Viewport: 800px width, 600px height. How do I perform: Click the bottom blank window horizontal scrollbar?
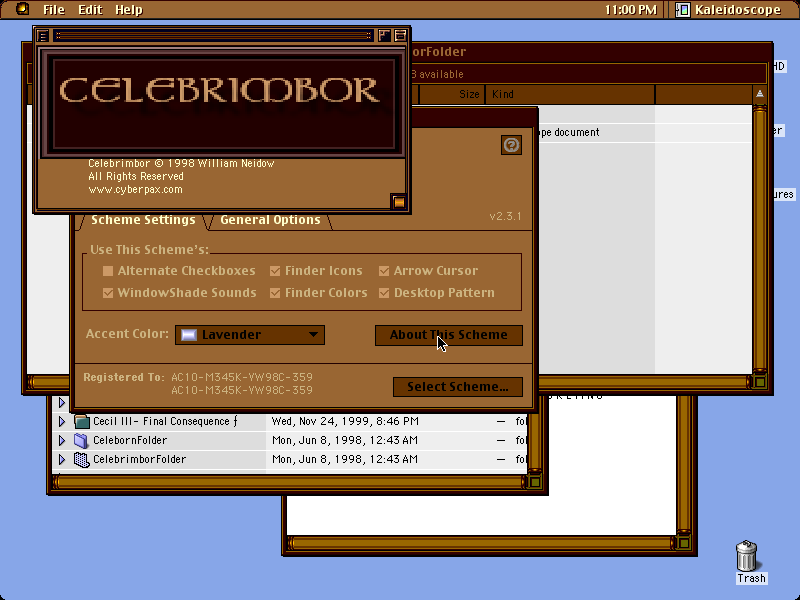tap(481, 542)
